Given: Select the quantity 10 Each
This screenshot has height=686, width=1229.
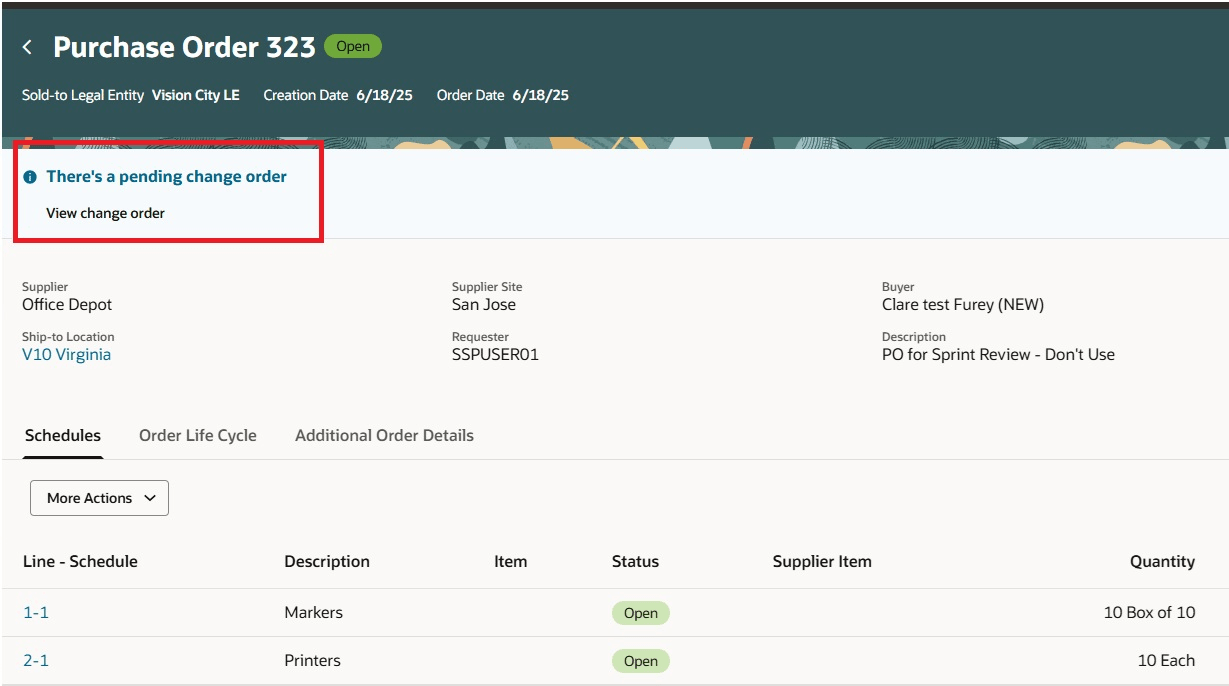Looking at the screenshot, I should [x=1166, y=660].
